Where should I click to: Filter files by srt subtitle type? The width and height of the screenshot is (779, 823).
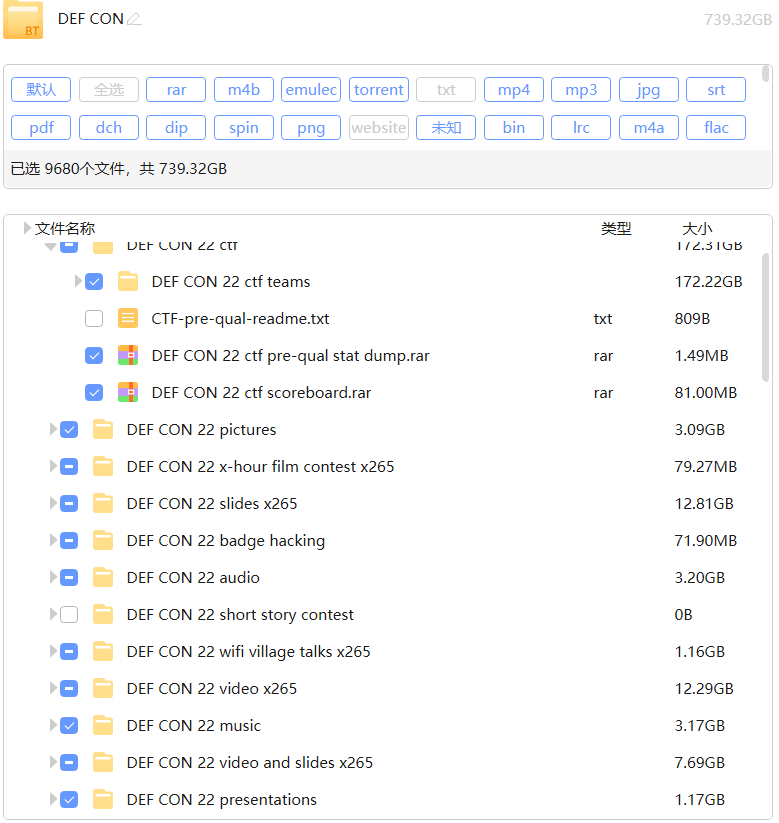(716, 90)
